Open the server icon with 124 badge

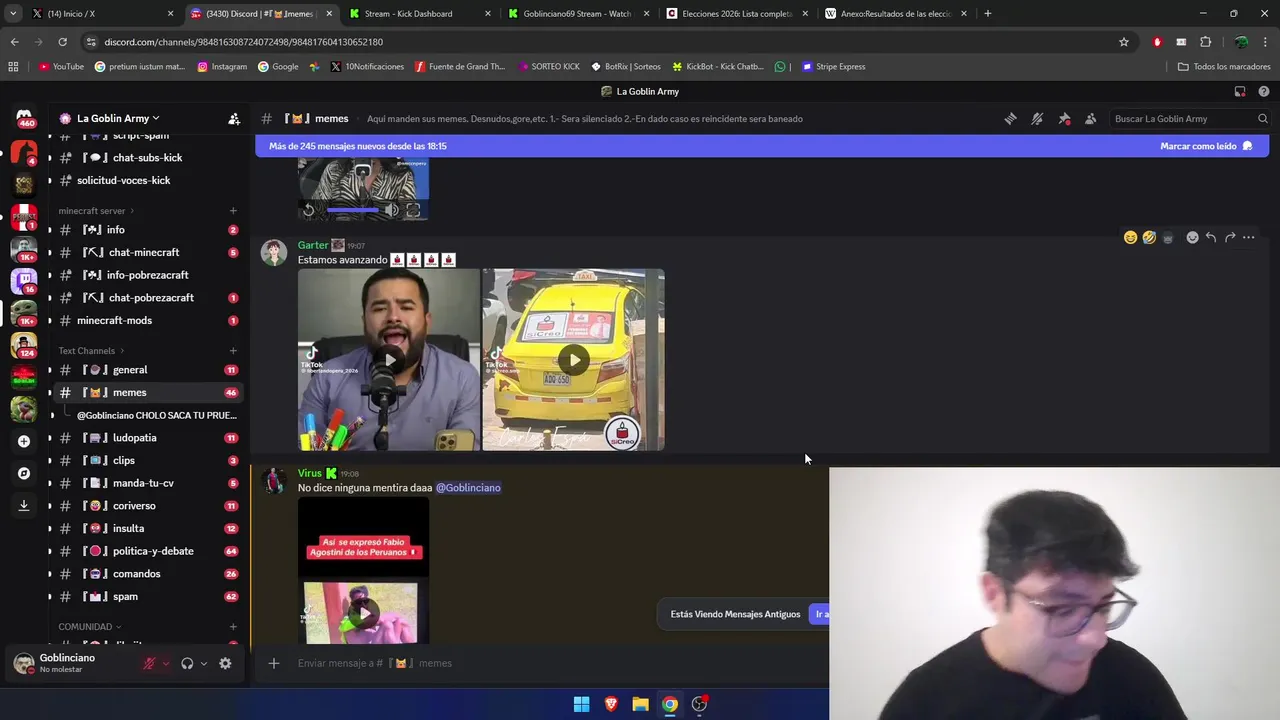[x=24, y=345]
